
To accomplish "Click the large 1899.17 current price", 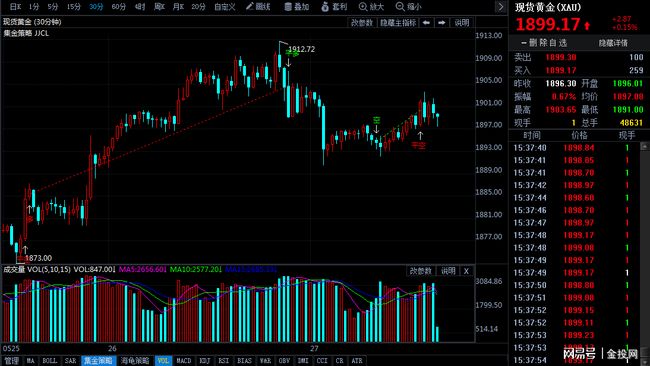I will [548, 24].
